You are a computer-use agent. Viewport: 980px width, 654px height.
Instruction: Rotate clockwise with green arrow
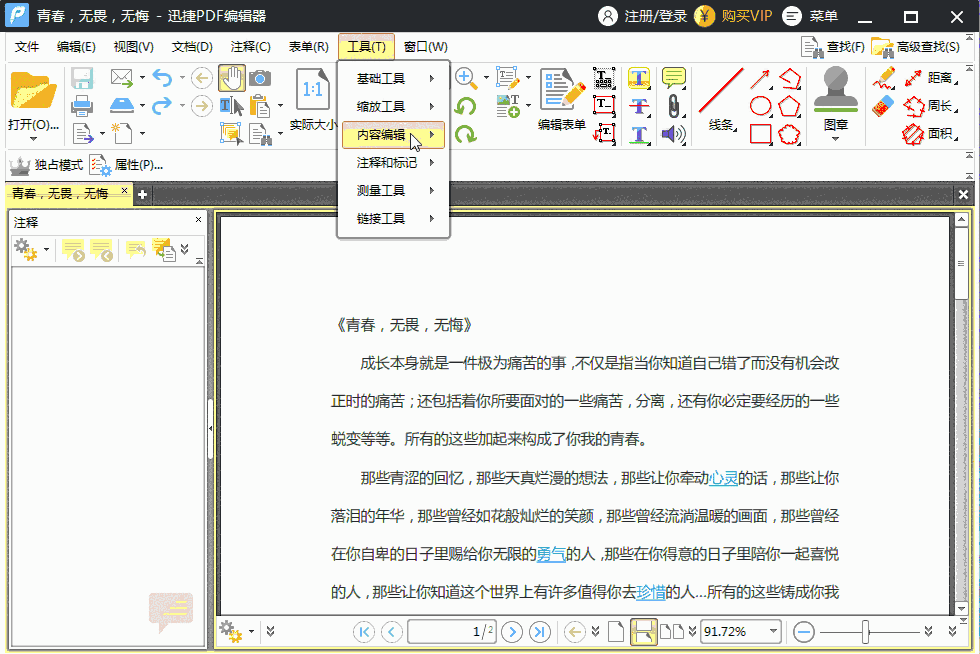point(466,133)
